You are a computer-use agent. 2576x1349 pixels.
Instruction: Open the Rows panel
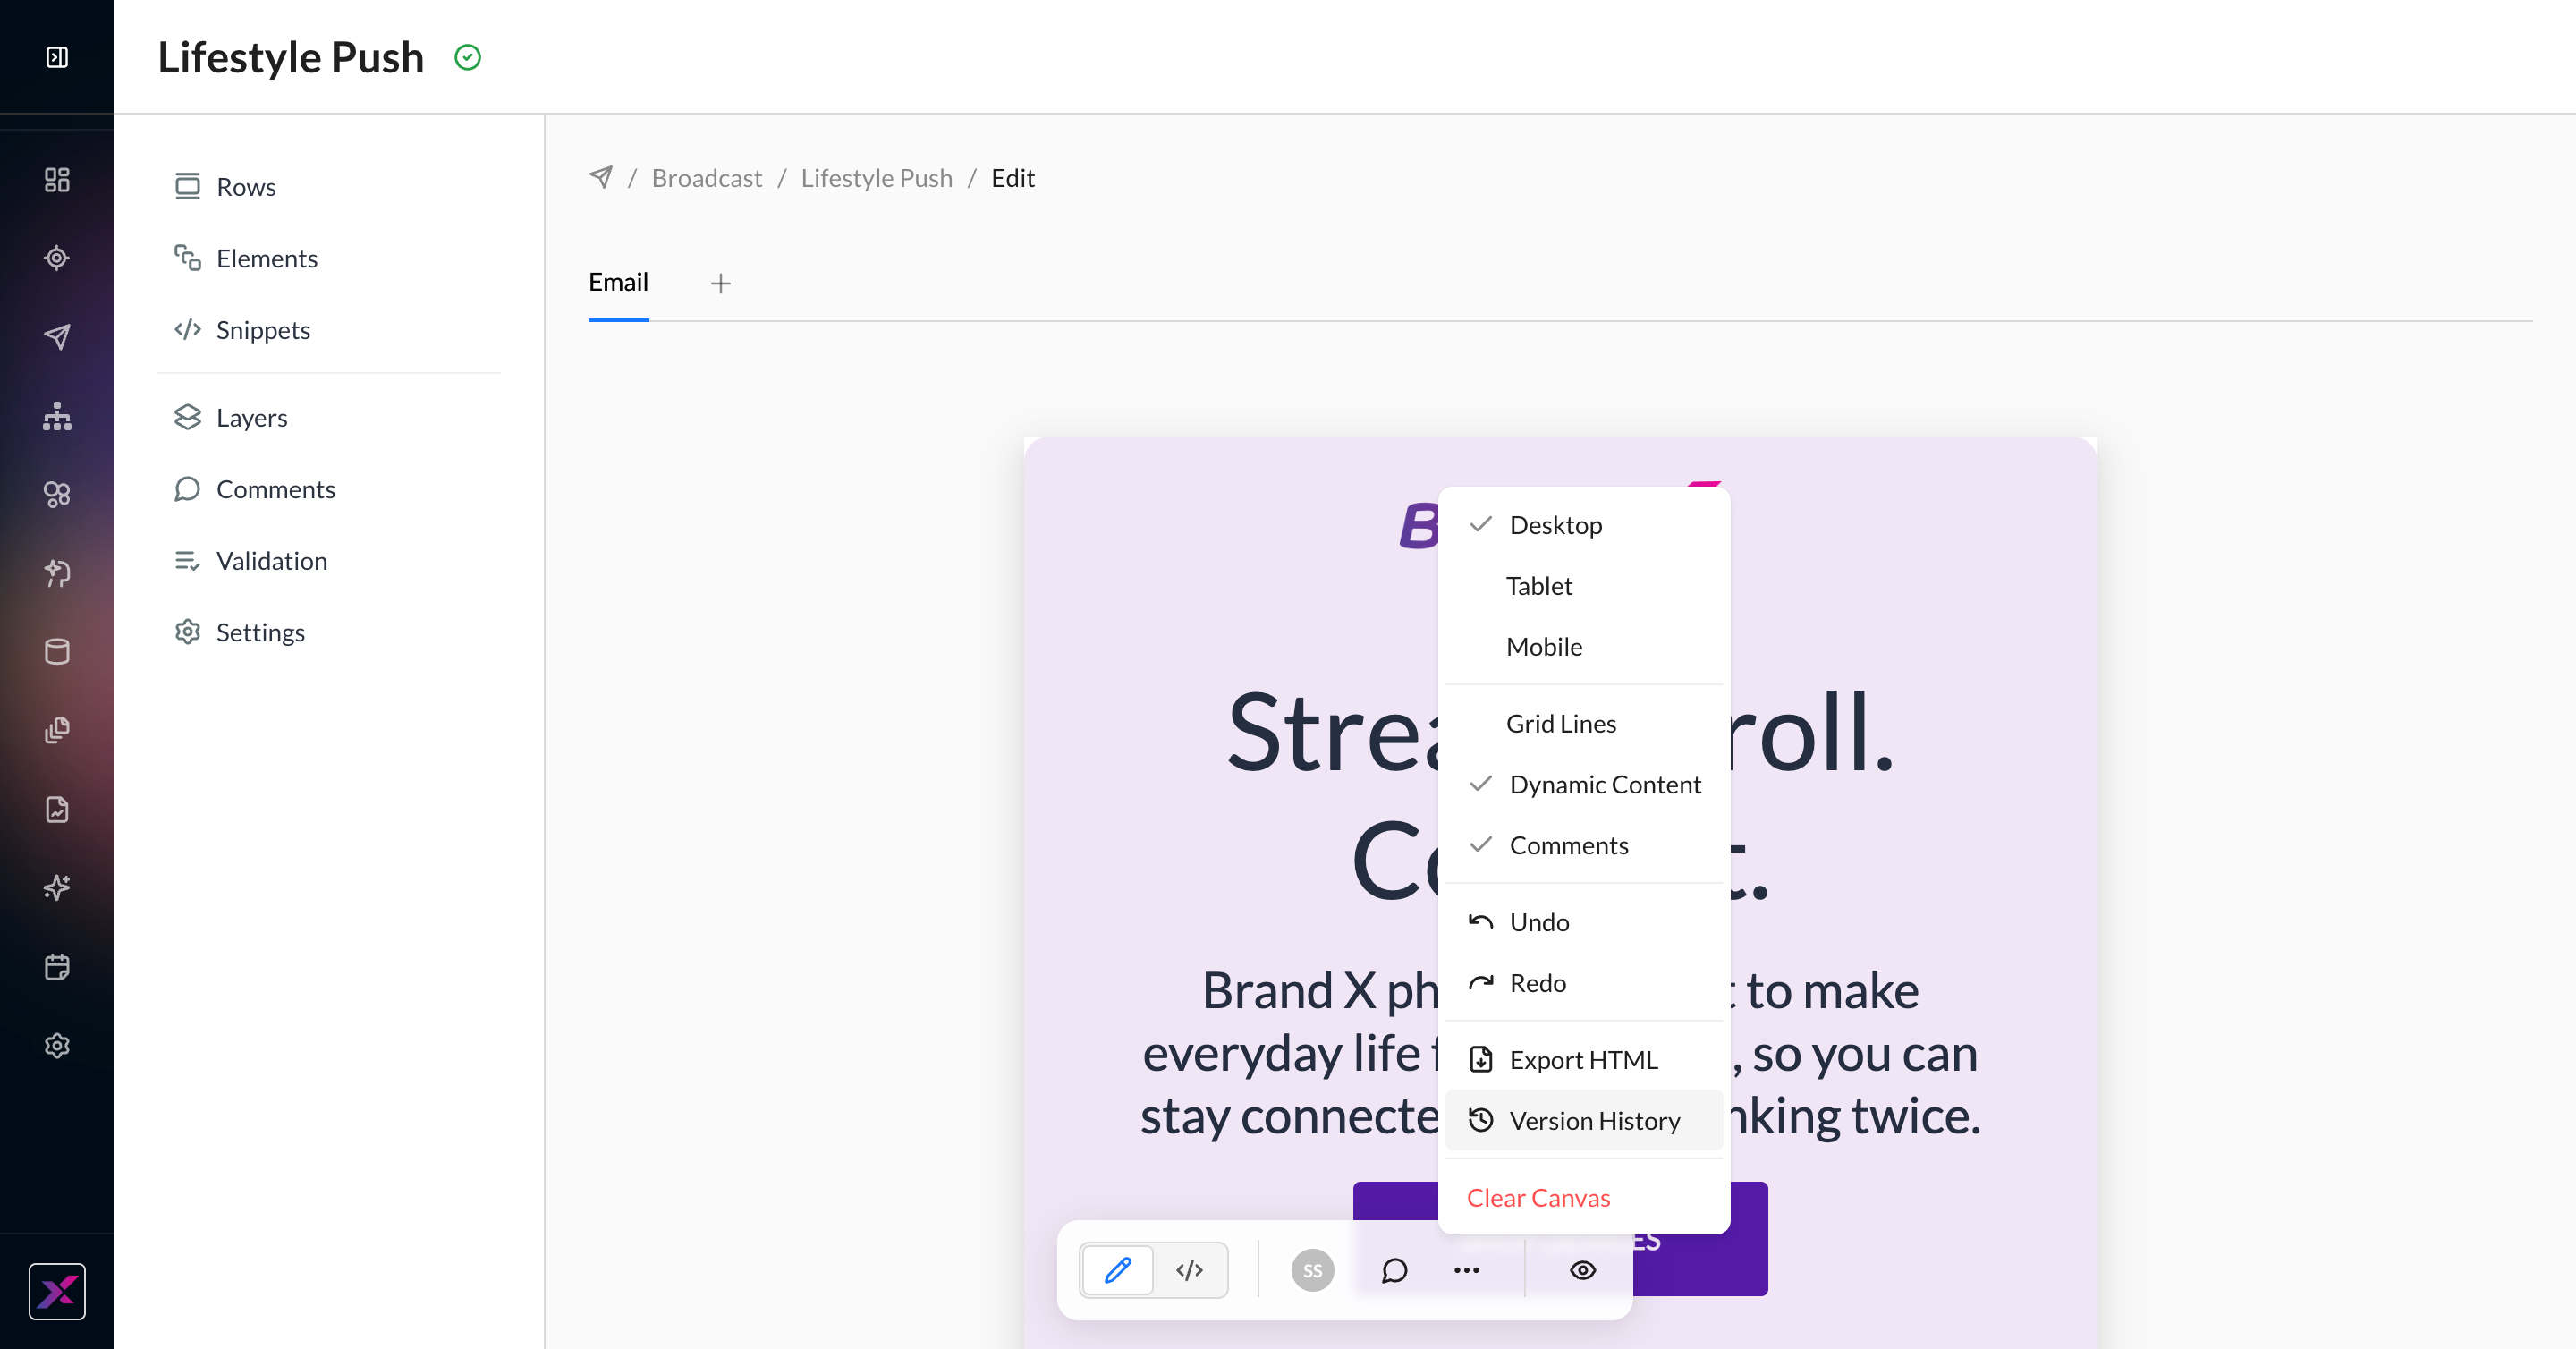[x=329, y=187]
